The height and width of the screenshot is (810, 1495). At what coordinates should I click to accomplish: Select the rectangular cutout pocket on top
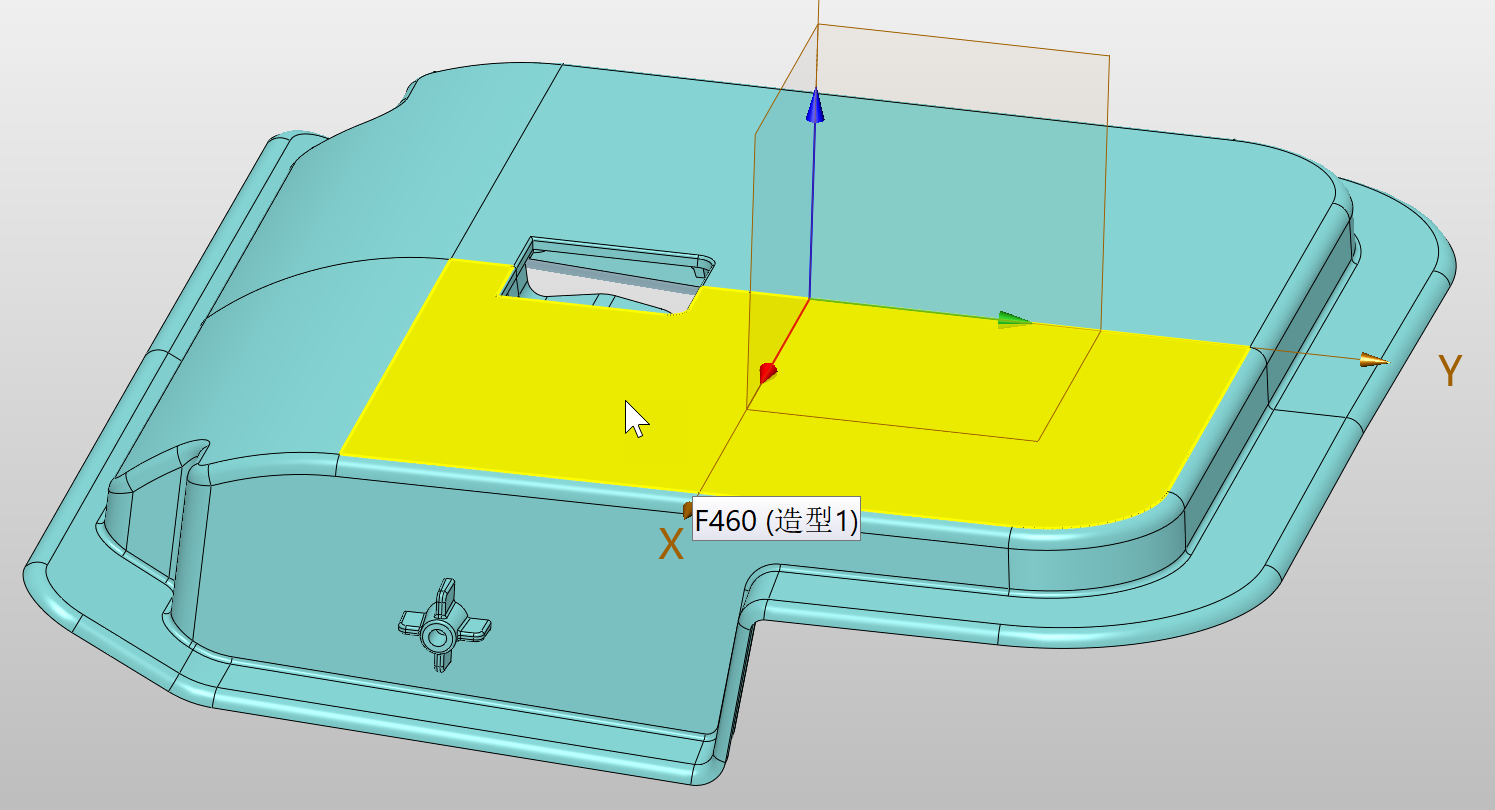(608, 275)
